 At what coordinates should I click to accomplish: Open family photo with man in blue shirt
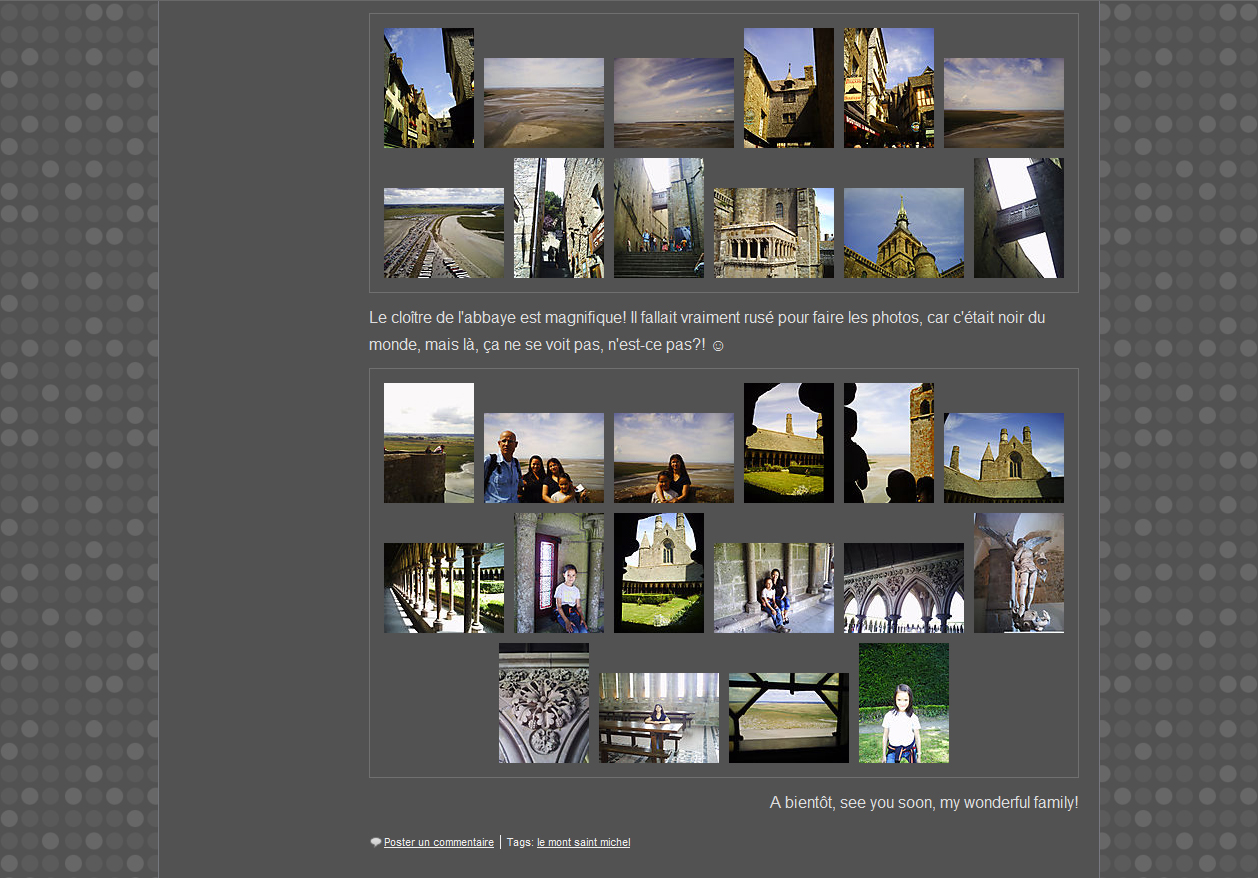543,458
